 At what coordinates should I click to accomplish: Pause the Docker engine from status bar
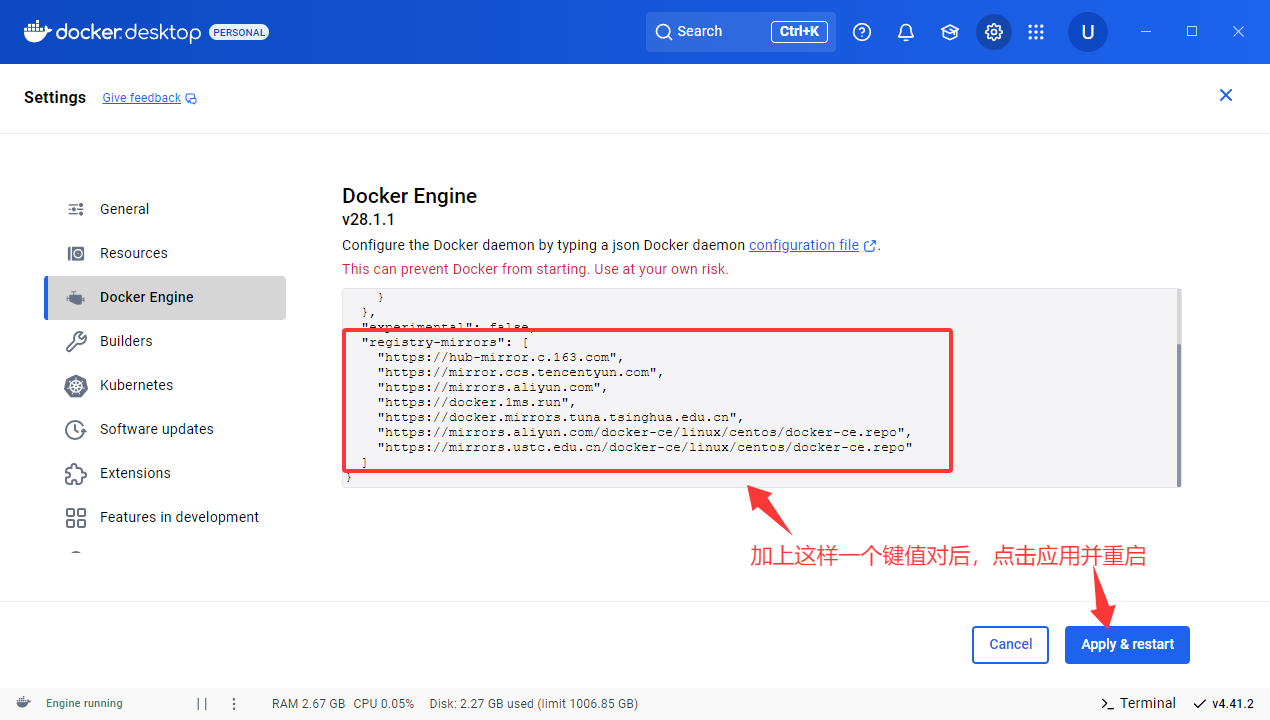(202, 703)
